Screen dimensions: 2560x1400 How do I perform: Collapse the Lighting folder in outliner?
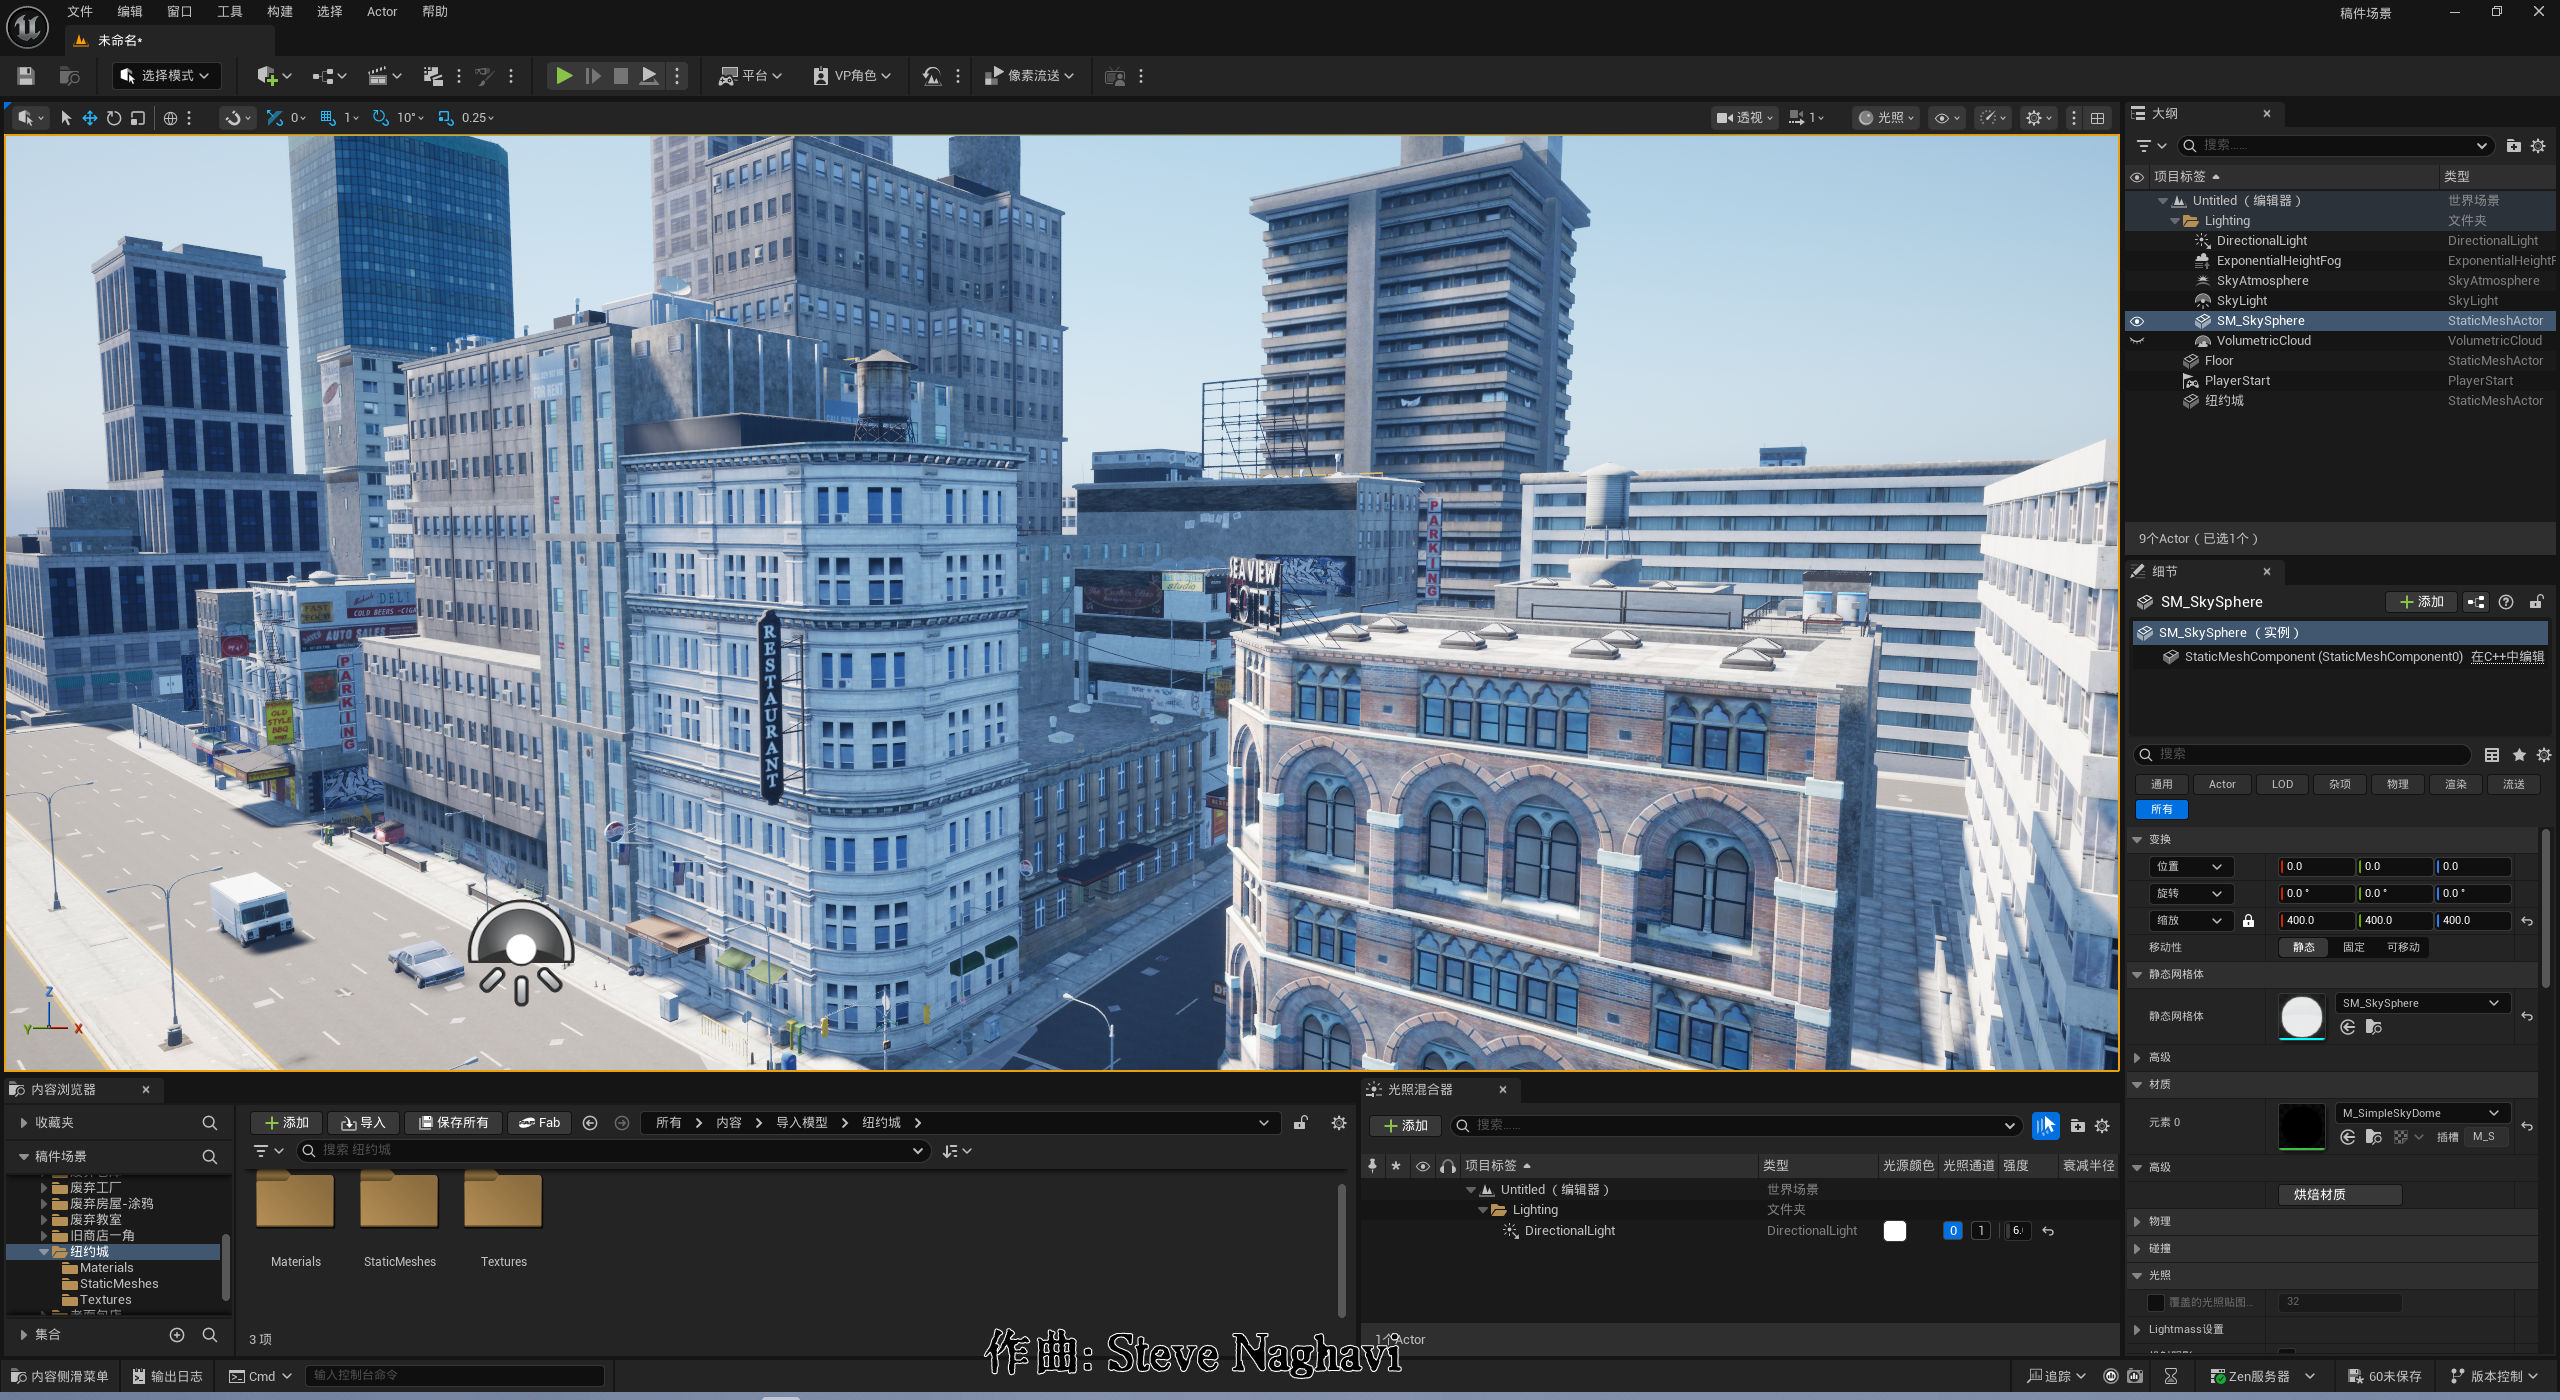[2175, 221]
